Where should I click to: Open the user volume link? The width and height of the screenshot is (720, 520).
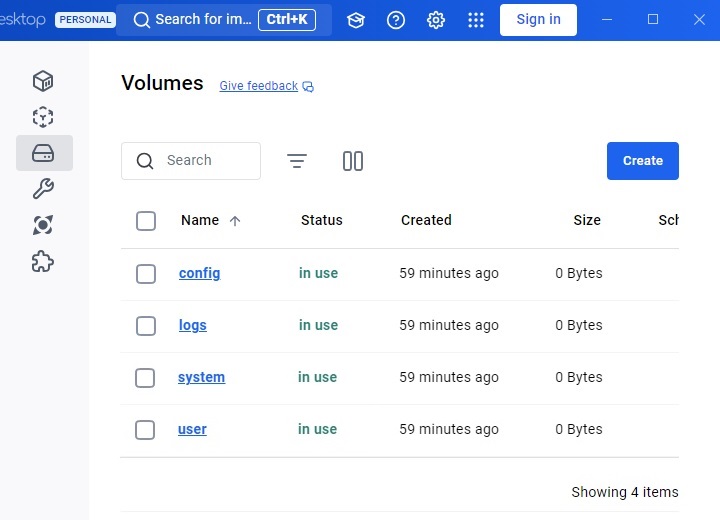click(x=192, y=429)
